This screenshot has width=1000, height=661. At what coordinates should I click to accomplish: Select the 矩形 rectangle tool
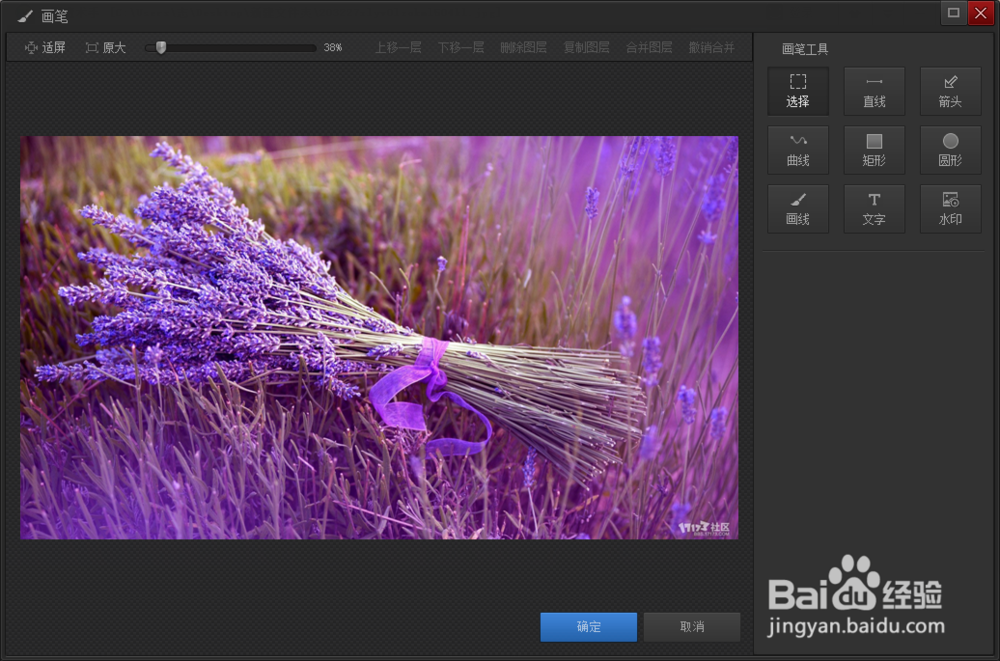coord(874,150)
